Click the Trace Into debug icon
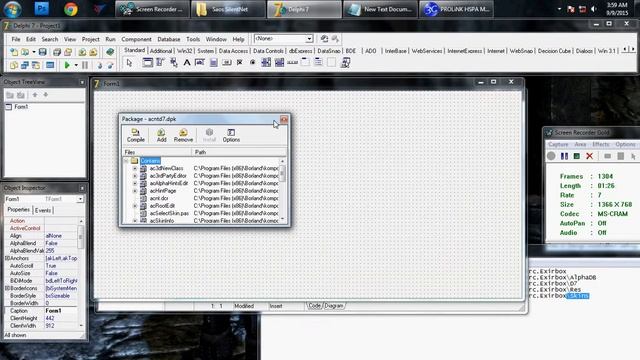Viewport: 640px width, 360px height. [99, 65]
